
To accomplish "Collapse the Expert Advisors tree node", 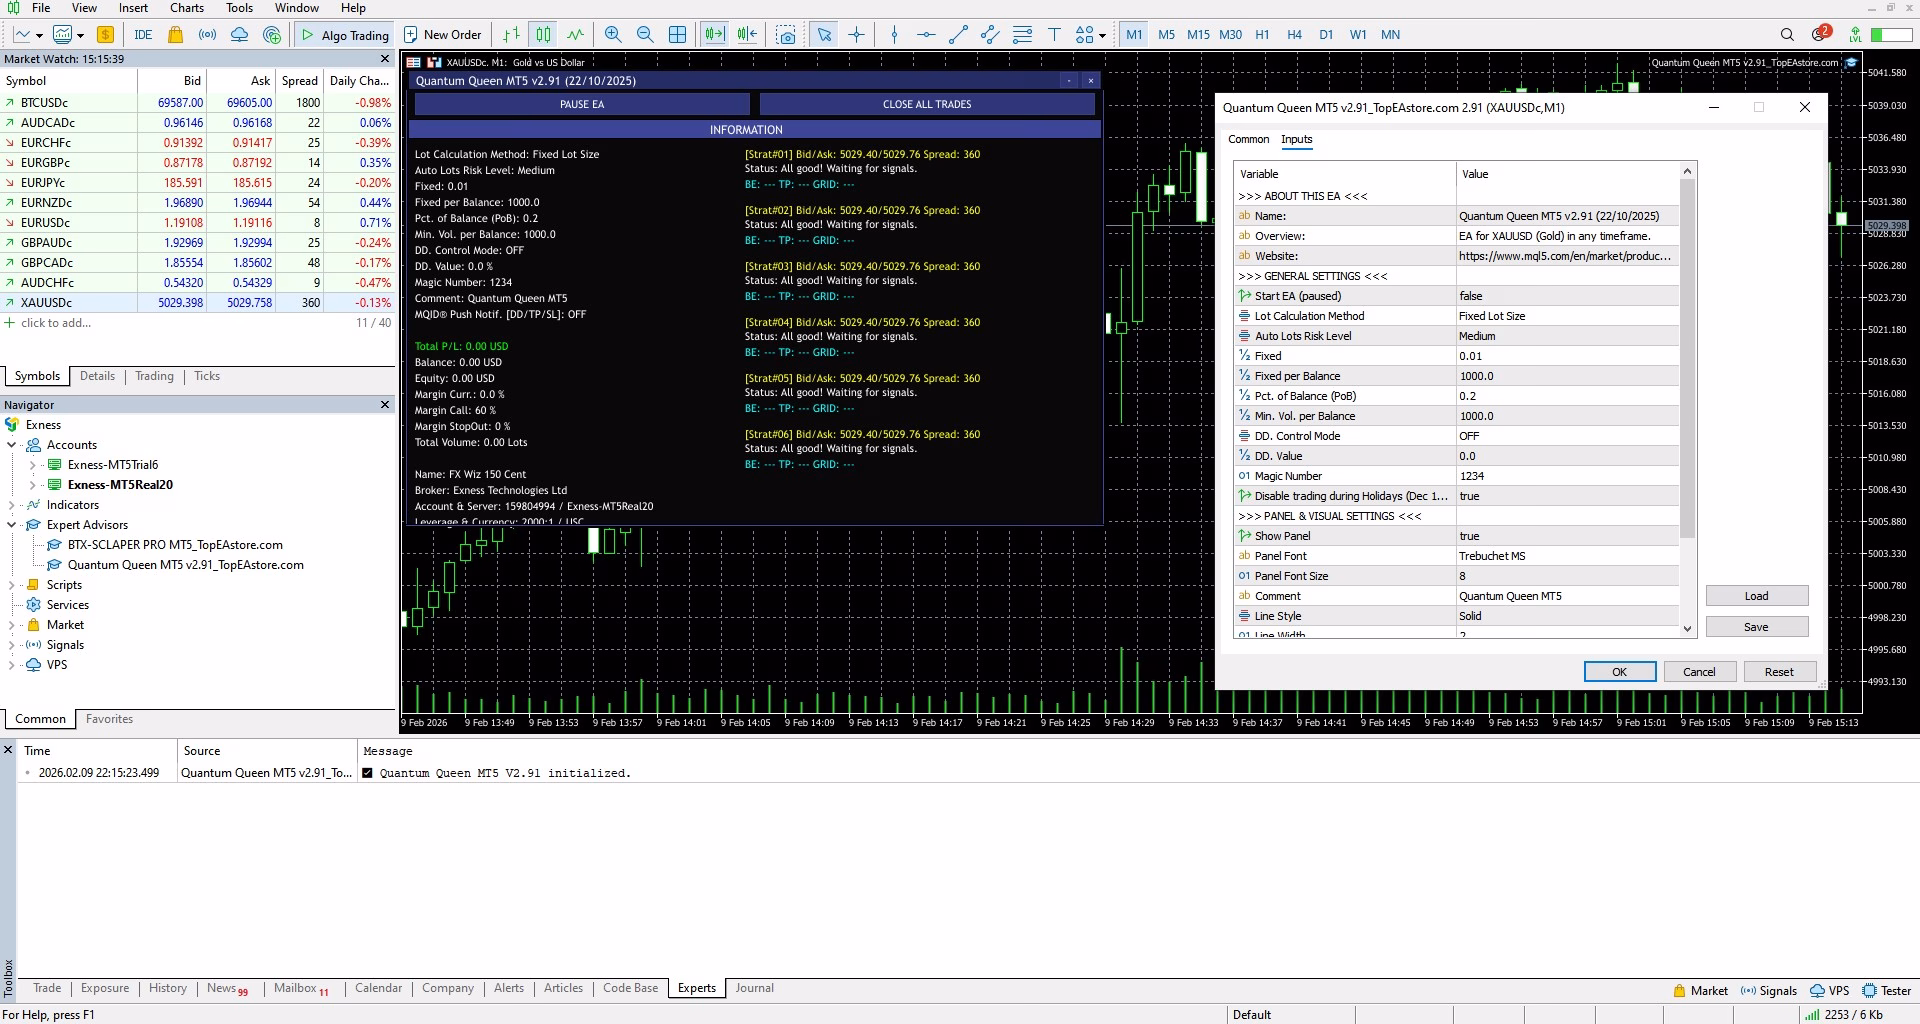I will (x=12, y=525).
